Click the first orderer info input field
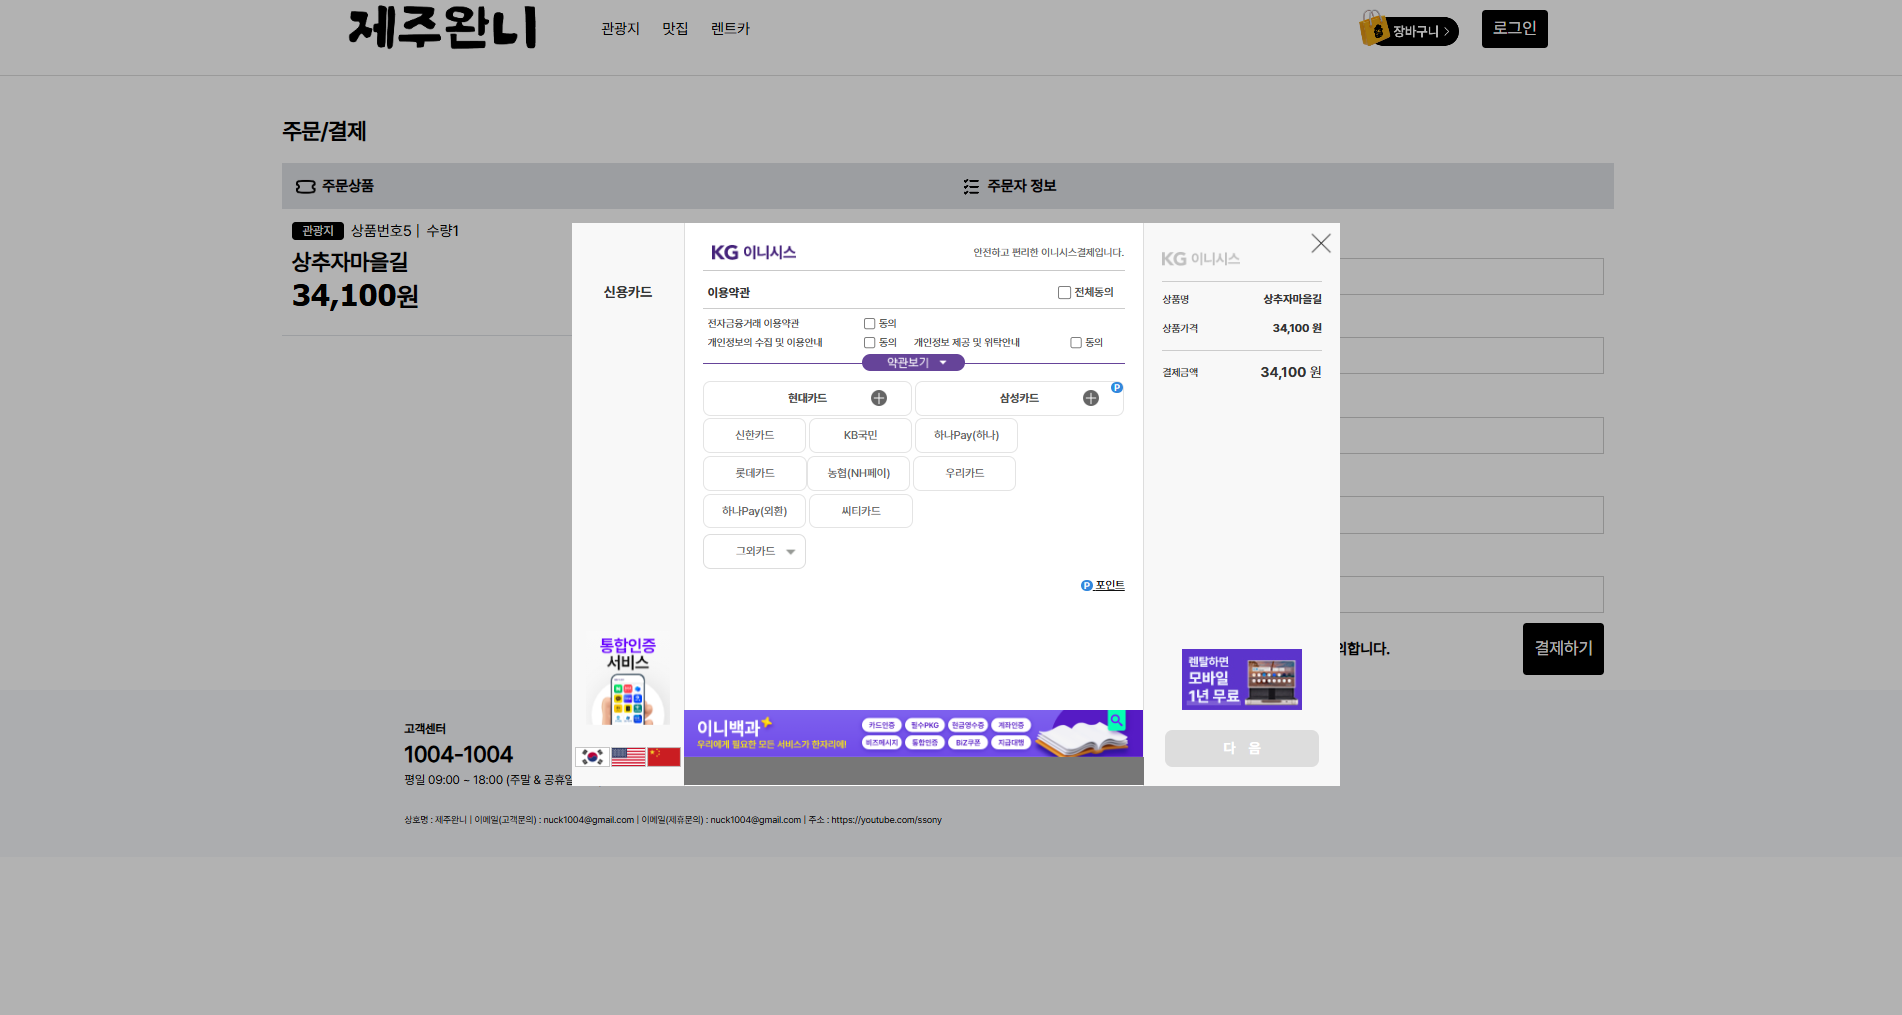Viewport: 1902px width, 1015px height. point(1471,277)
